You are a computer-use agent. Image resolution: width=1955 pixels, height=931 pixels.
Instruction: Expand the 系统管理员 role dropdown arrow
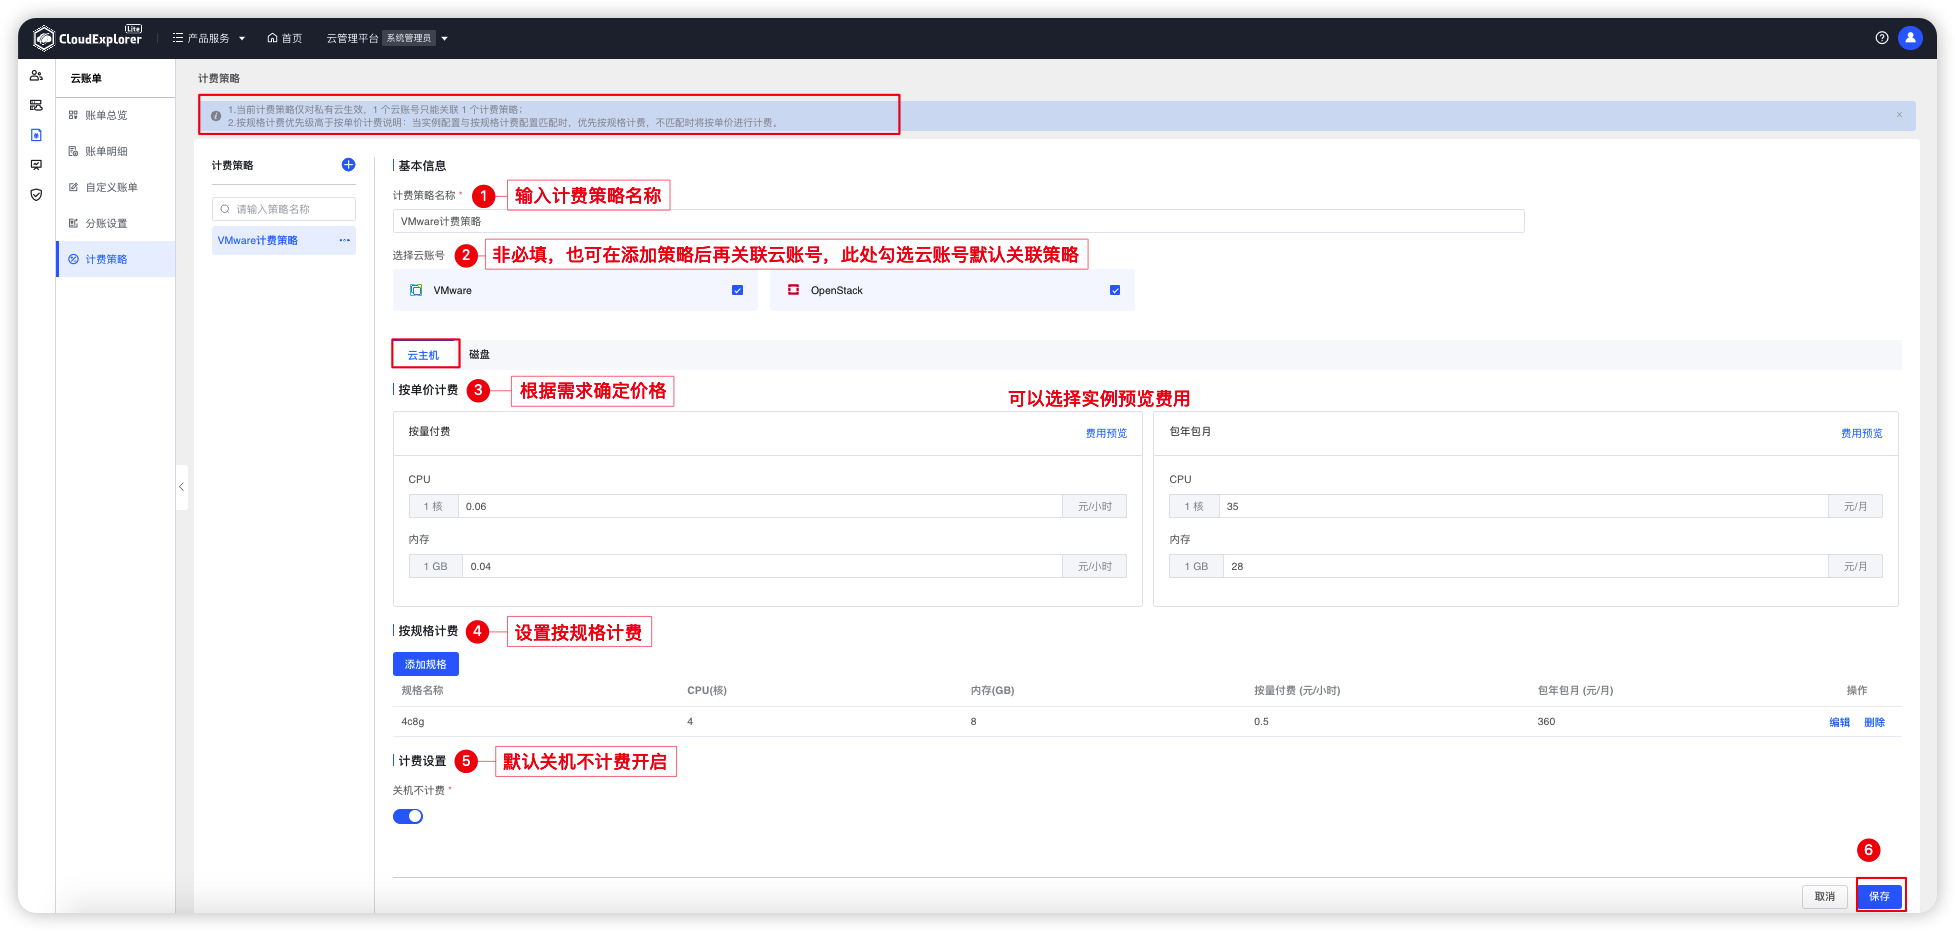click(445, 39)
